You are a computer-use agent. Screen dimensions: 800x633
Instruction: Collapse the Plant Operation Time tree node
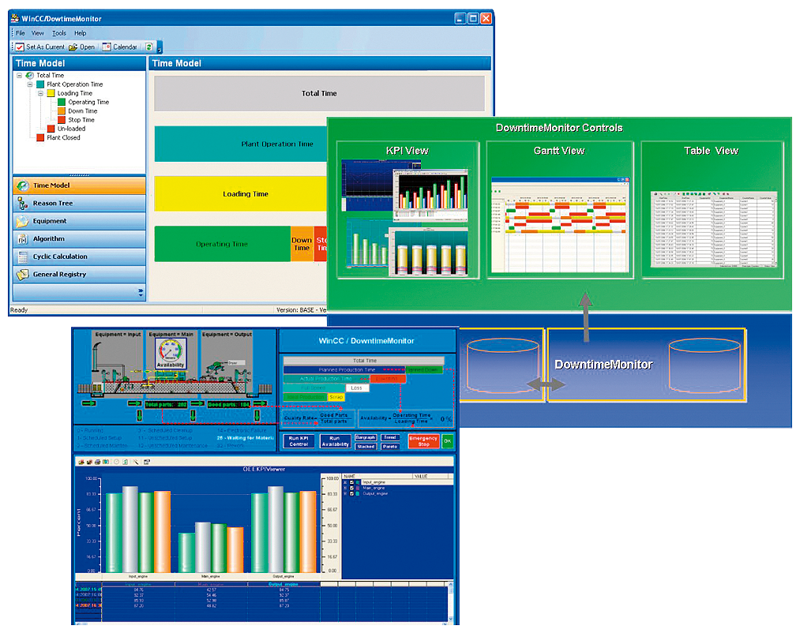click(30, 84)
